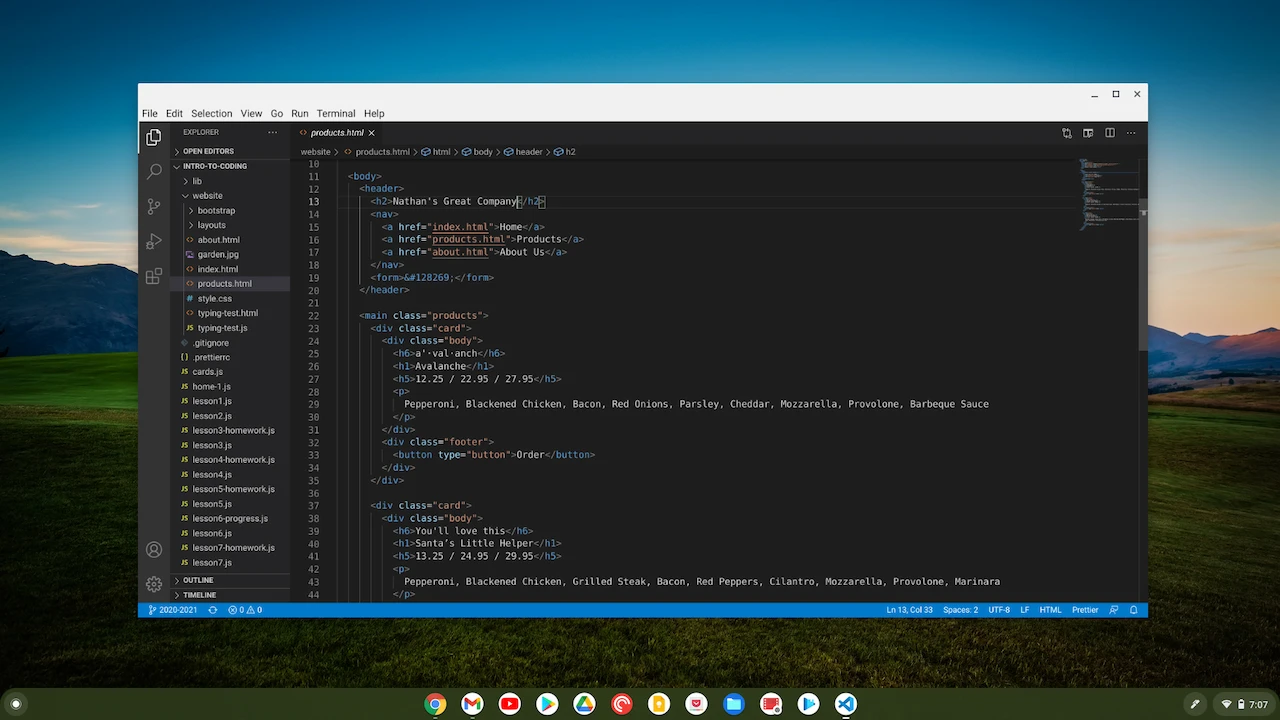Screen dimensions: 1280x720
Task: Open style.css in the explorer
Action: [214, 299]
